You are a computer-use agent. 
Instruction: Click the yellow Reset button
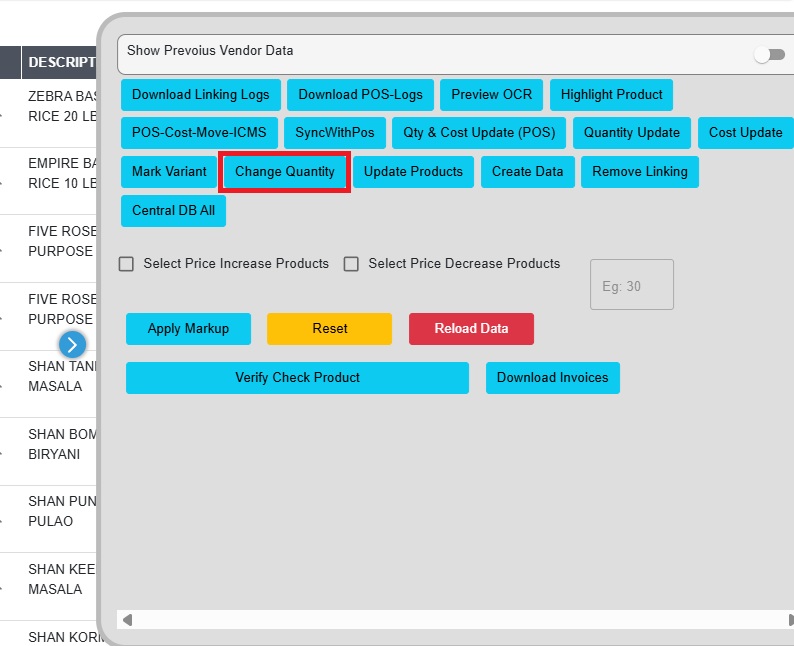329,329
